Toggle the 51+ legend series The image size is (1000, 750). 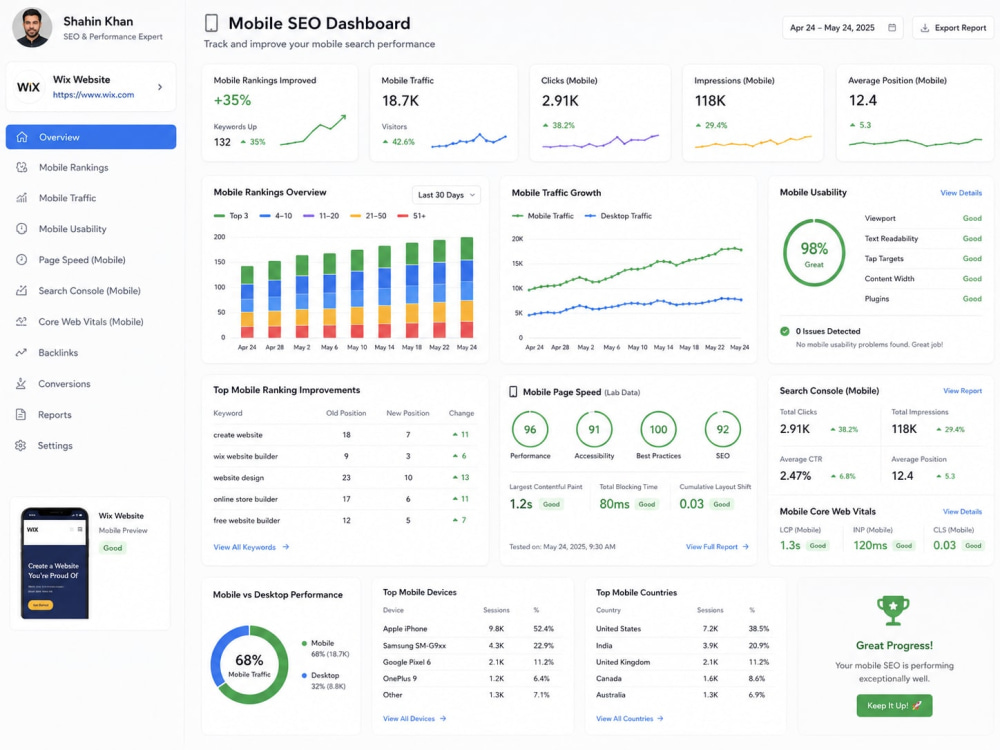pos(411,216)
